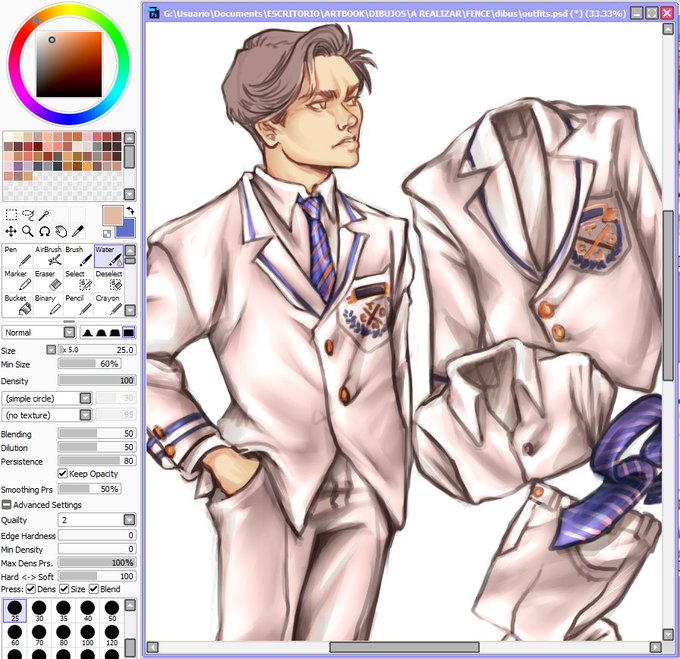The height and width of the screenshot is (659, 680).
Task: Select brush size preset 30
Action: pos(39,610)
